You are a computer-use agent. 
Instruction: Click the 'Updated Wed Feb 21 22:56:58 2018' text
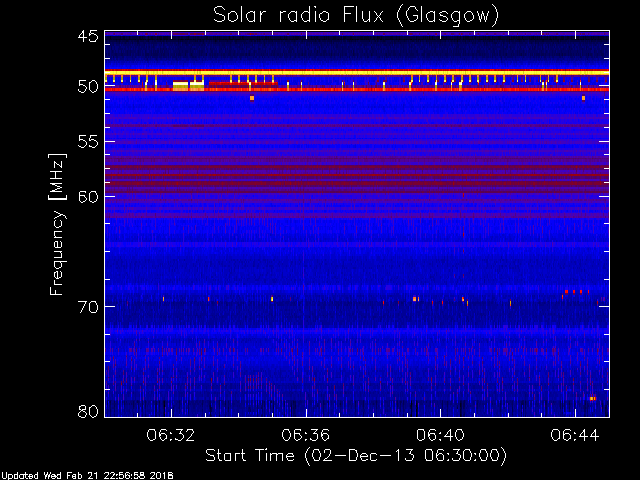click(87, 476)
